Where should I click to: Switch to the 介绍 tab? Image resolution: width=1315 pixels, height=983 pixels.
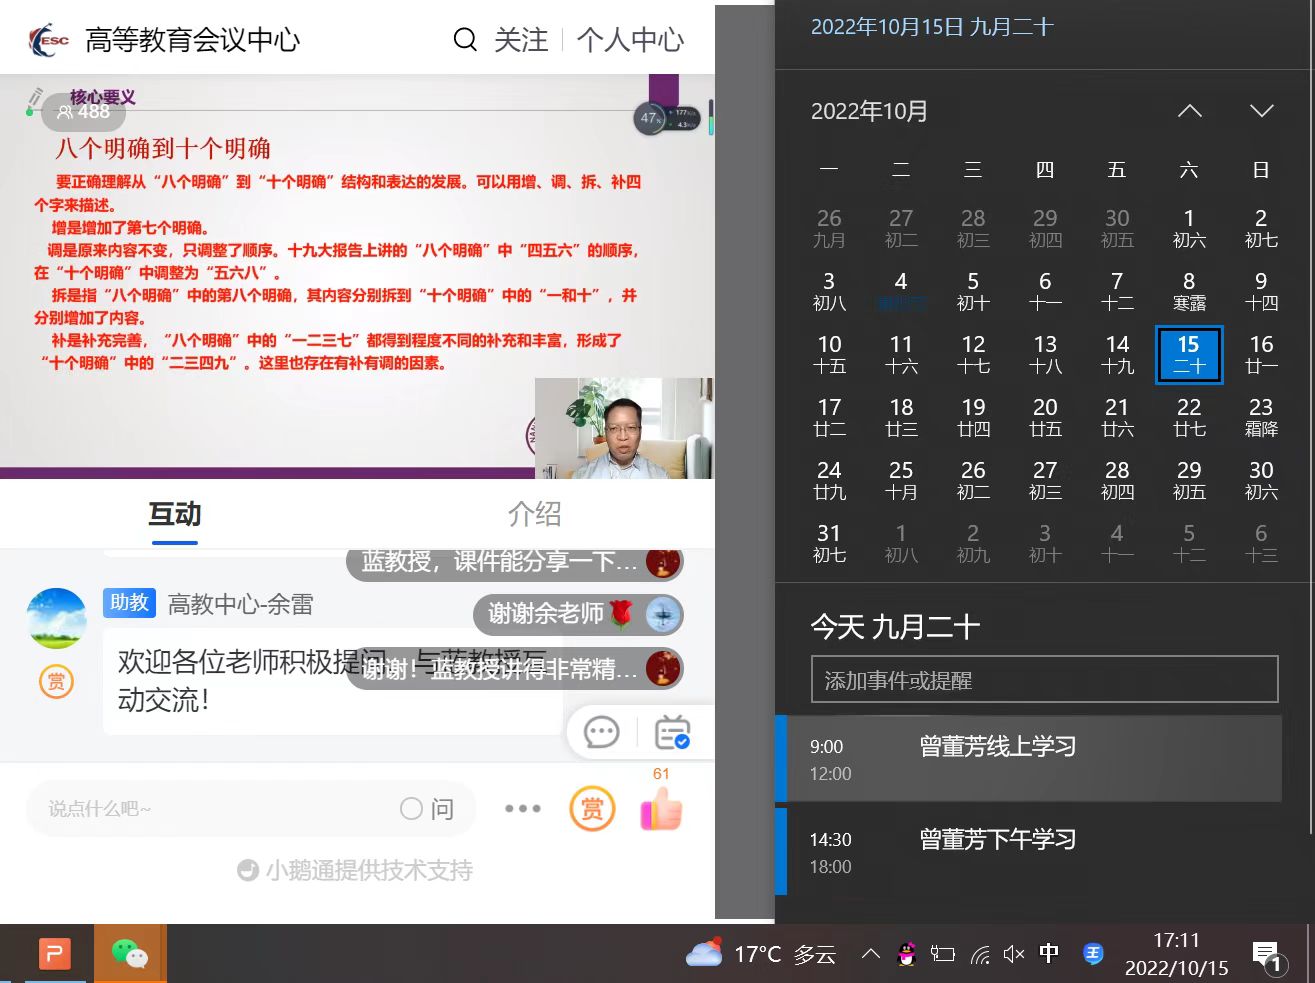[534, 514]
